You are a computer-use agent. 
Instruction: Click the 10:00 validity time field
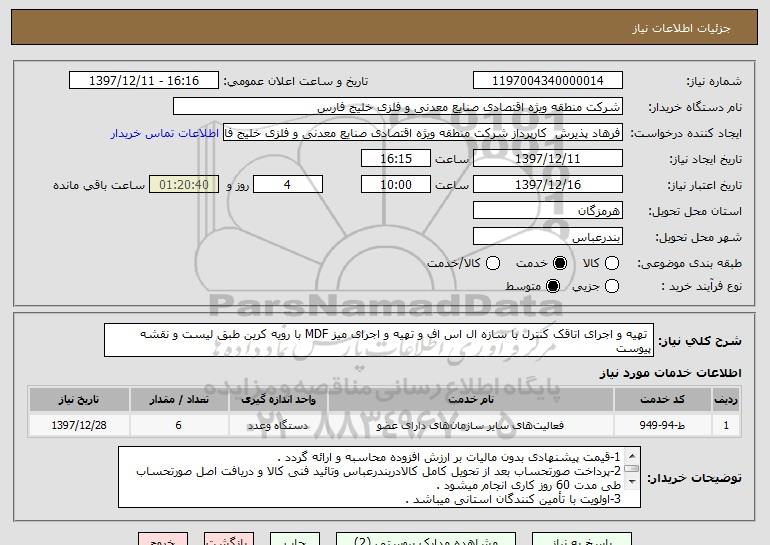(396, 185)
